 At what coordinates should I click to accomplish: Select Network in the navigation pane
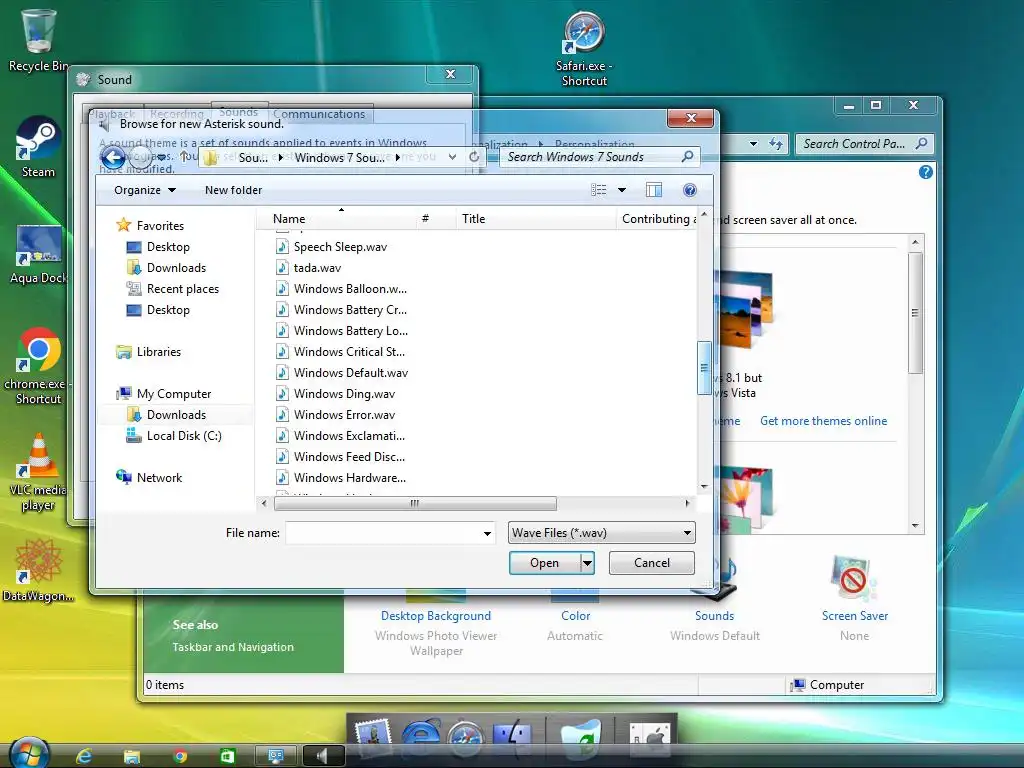click(159, 478)
